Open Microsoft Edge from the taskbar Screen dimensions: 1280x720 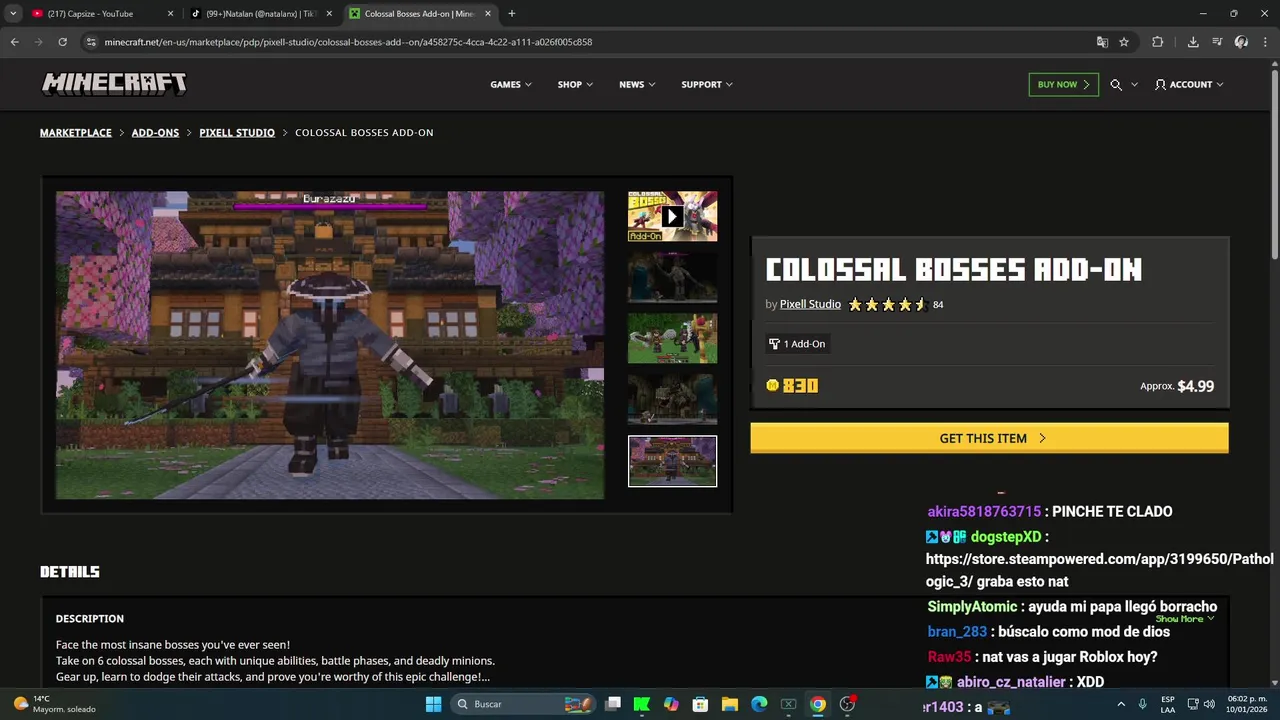[759, 704]
